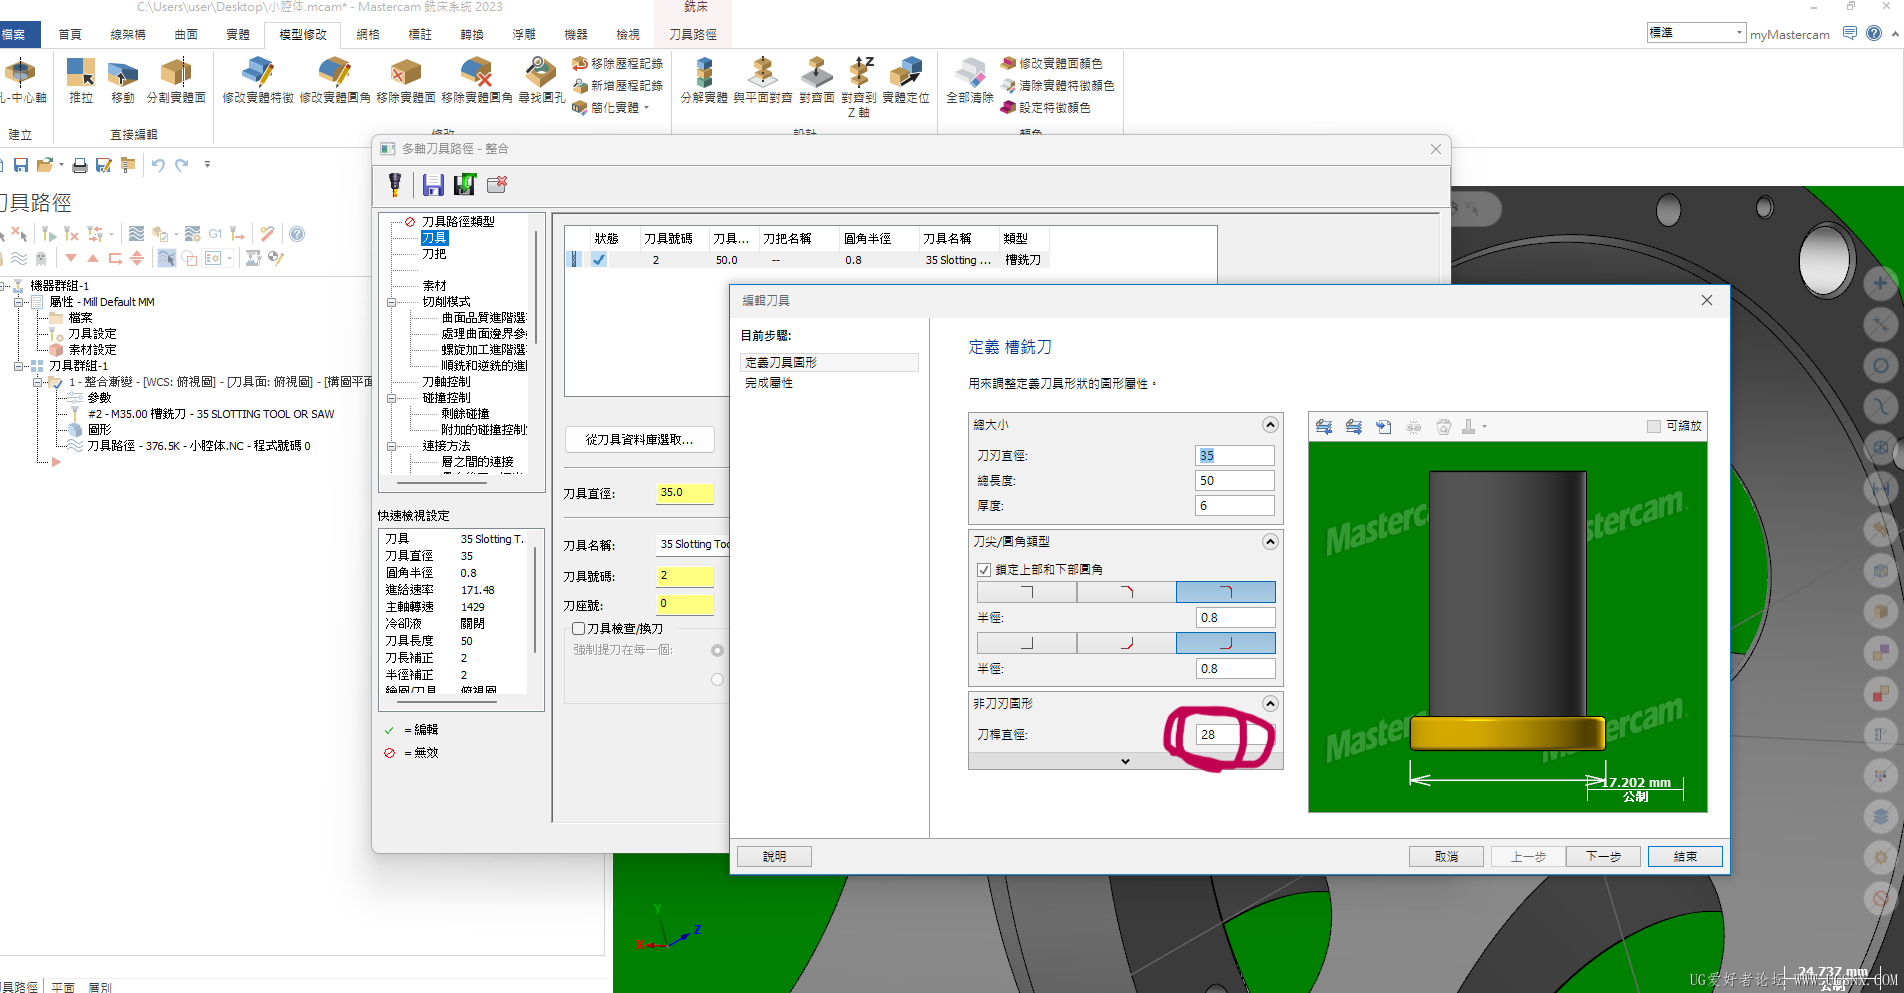Switch to the 刀具路徑 ribbon tab

(693, 34)
